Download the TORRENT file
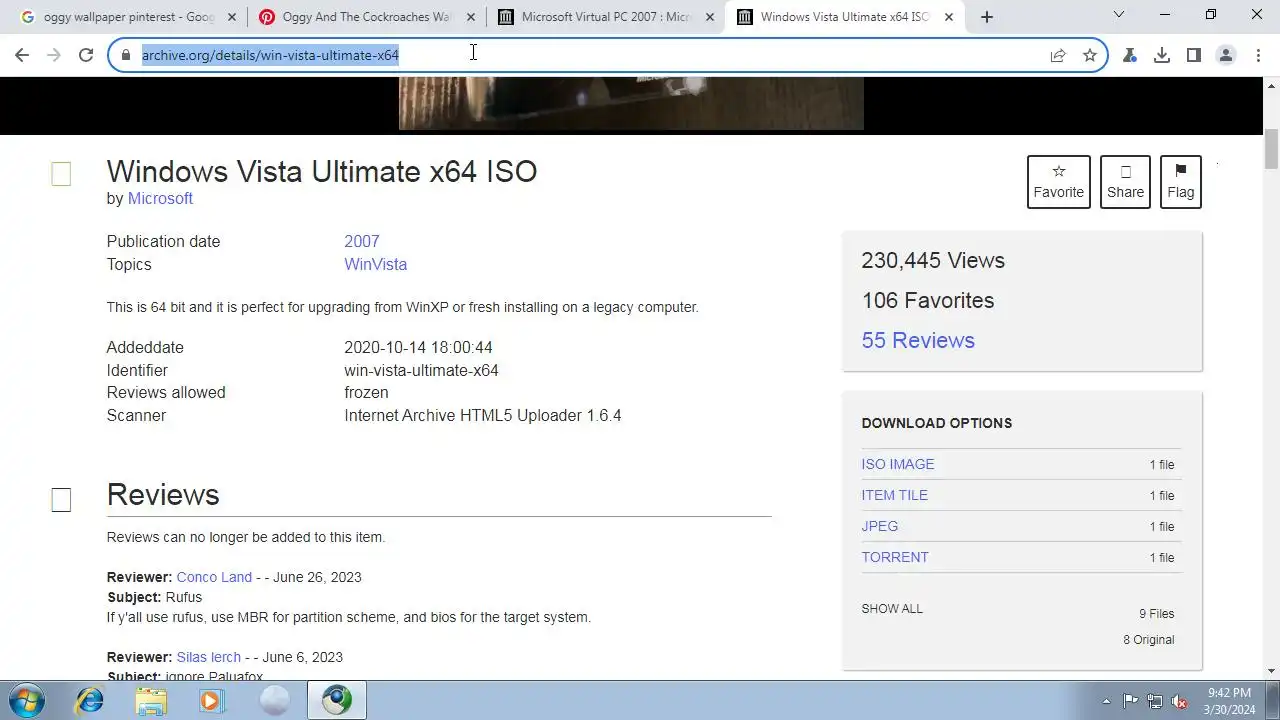Screen dimensions: 1280x720 (x=895, y=557)
